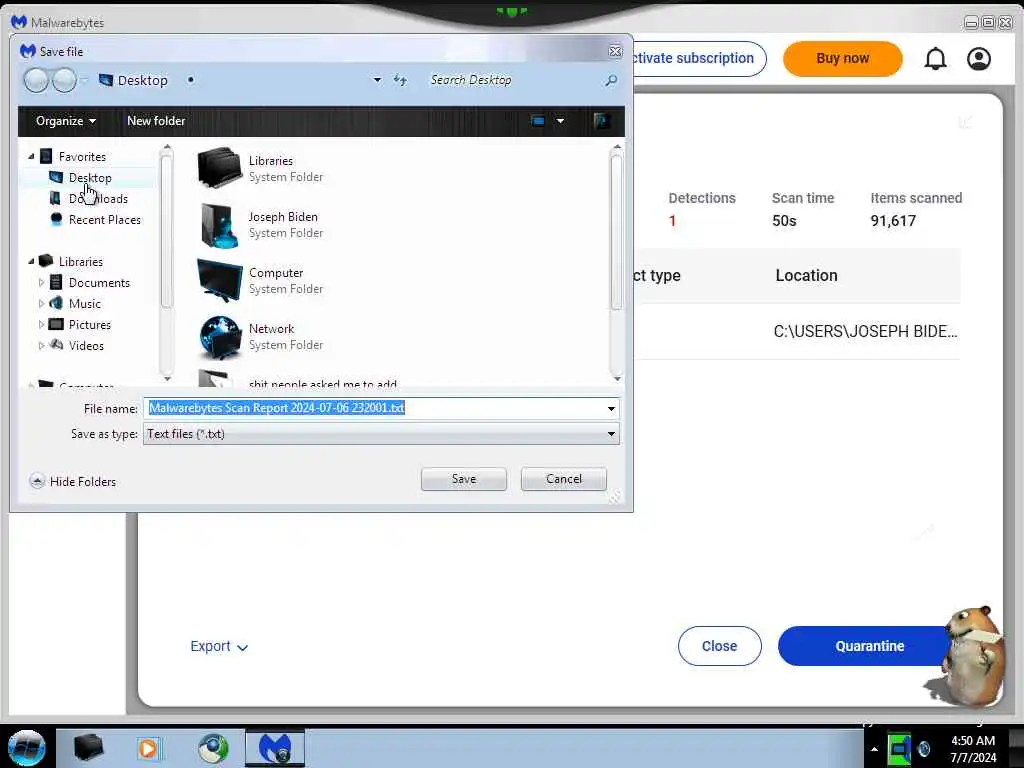Click the Desktop breadcrumb in address bar
Viewport: 1024px width, 768px height.
pos(142,80)
